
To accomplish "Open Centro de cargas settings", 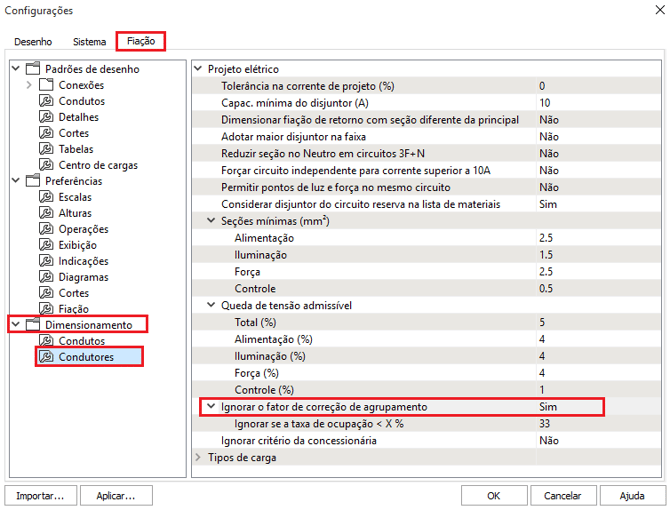I will [97, 165].
